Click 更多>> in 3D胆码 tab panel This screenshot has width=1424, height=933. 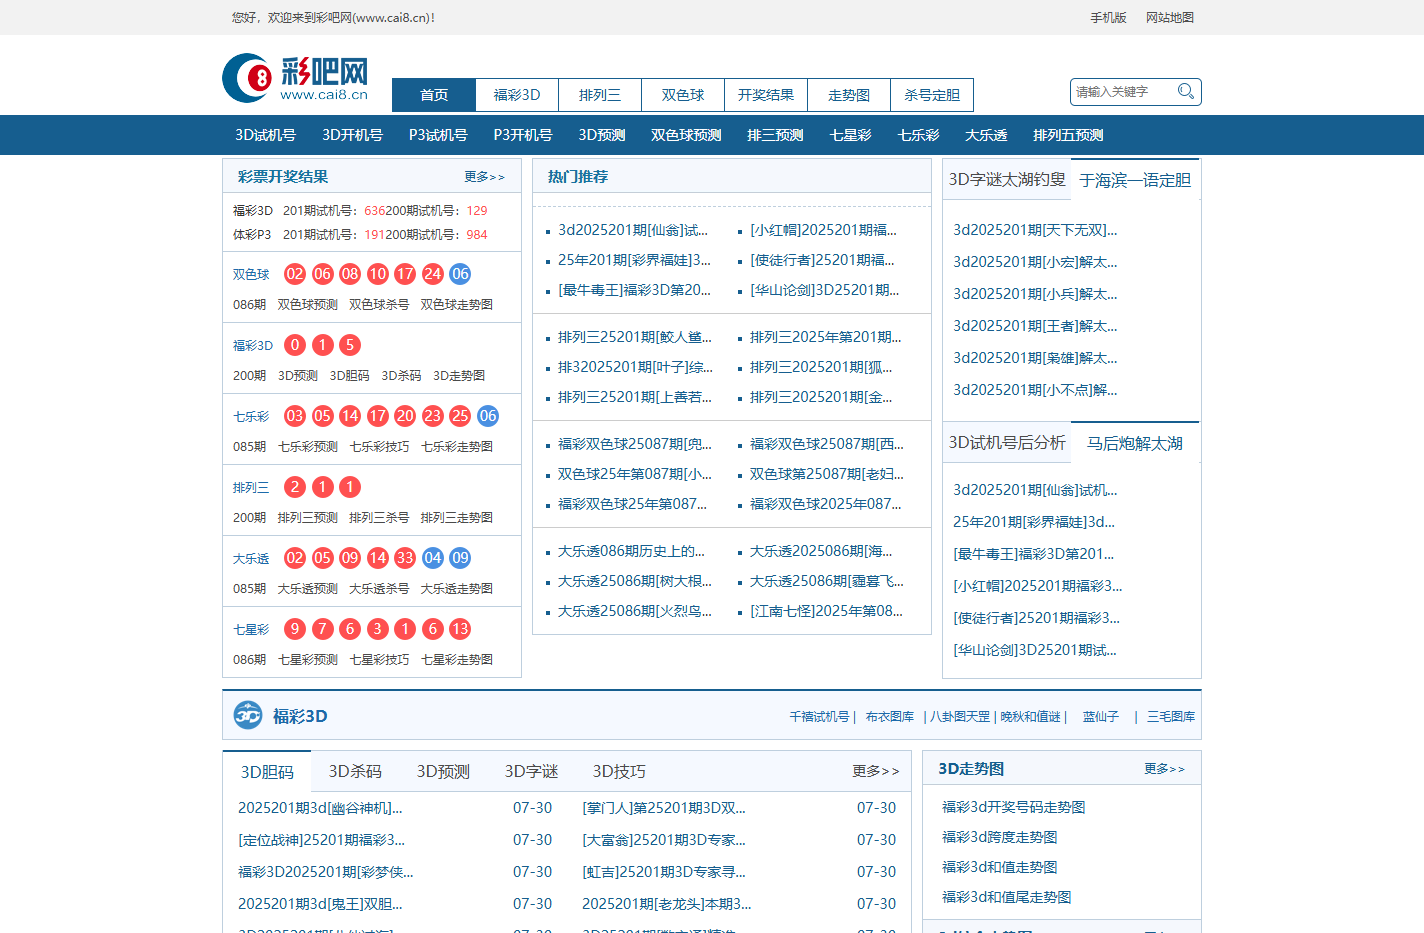point(875,771)
